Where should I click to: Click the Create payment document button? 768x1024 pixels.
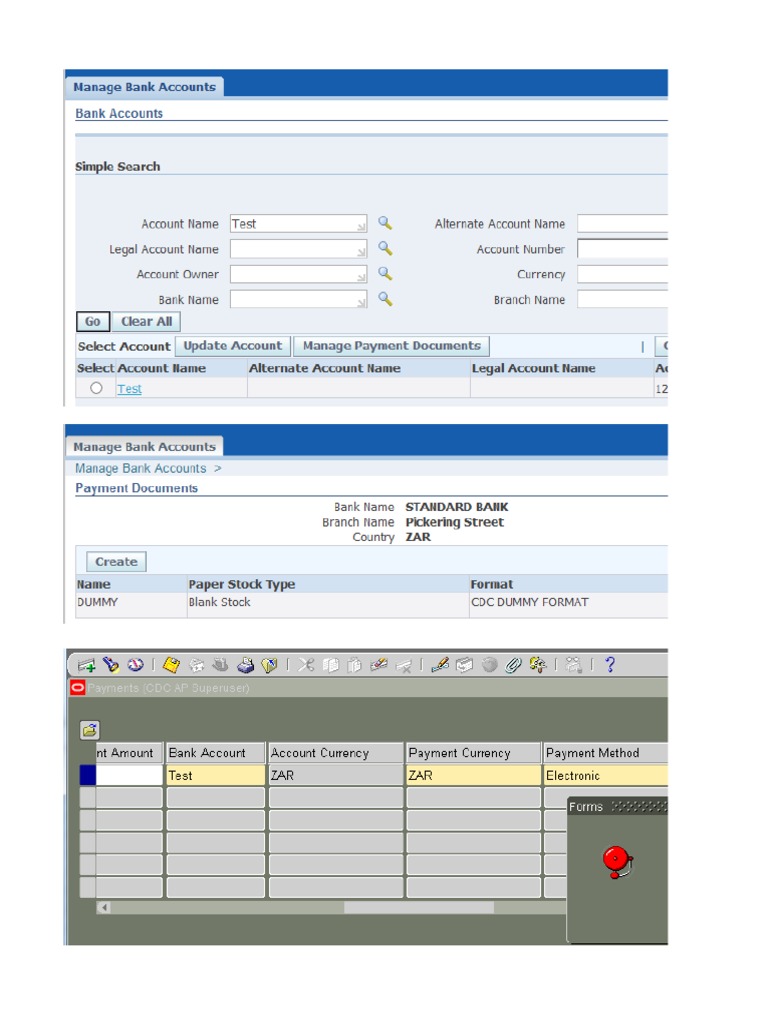(x=116, y=562)
